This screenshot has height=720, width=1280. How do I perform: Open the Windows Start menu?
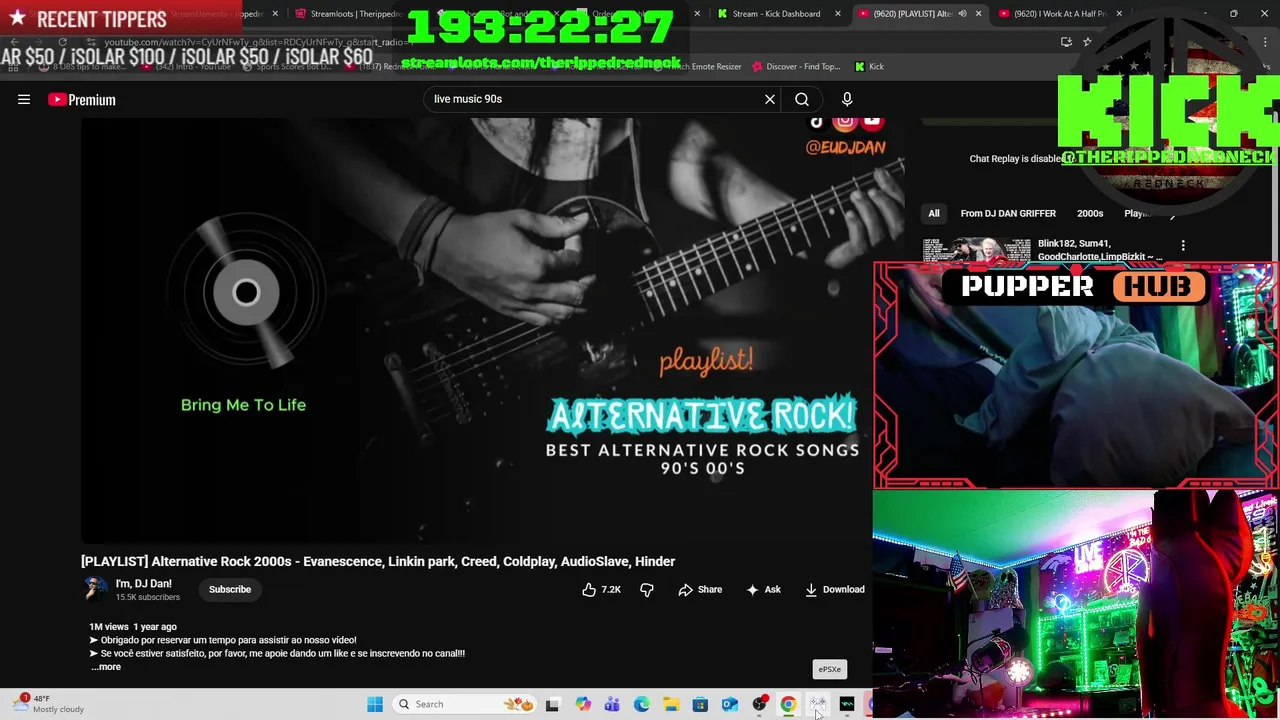(375, 704)
